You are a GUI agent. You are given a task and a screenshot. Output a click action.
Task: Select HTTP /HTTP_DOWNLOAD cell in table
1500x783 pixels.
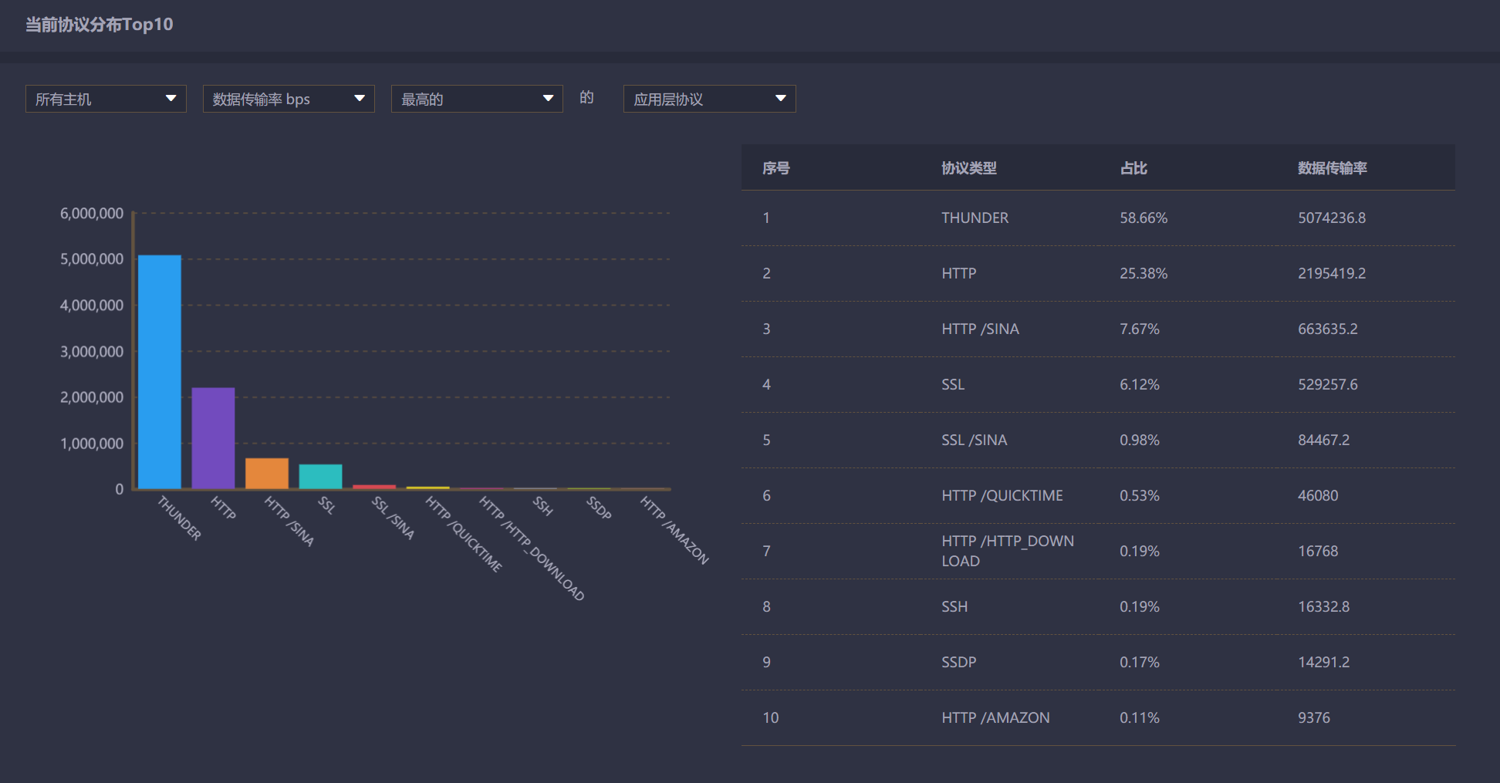[1008, 551]
